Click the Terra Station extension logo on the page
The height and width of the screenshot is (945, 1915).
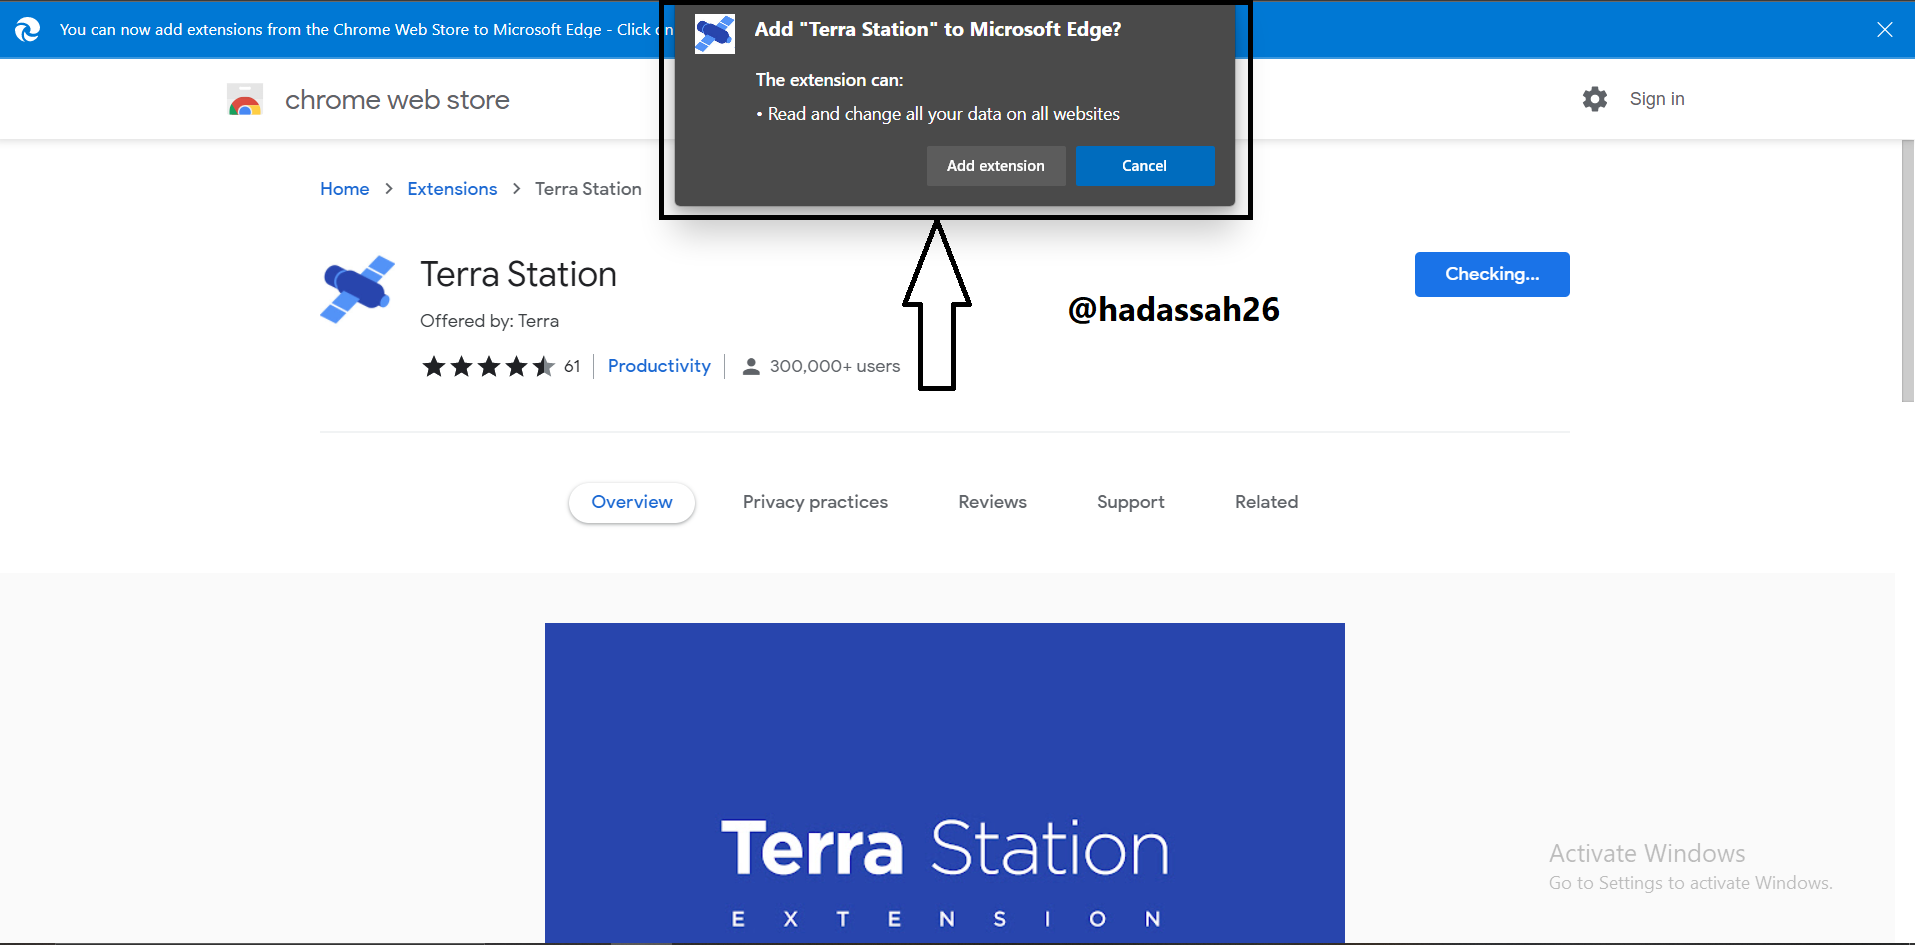358,290
